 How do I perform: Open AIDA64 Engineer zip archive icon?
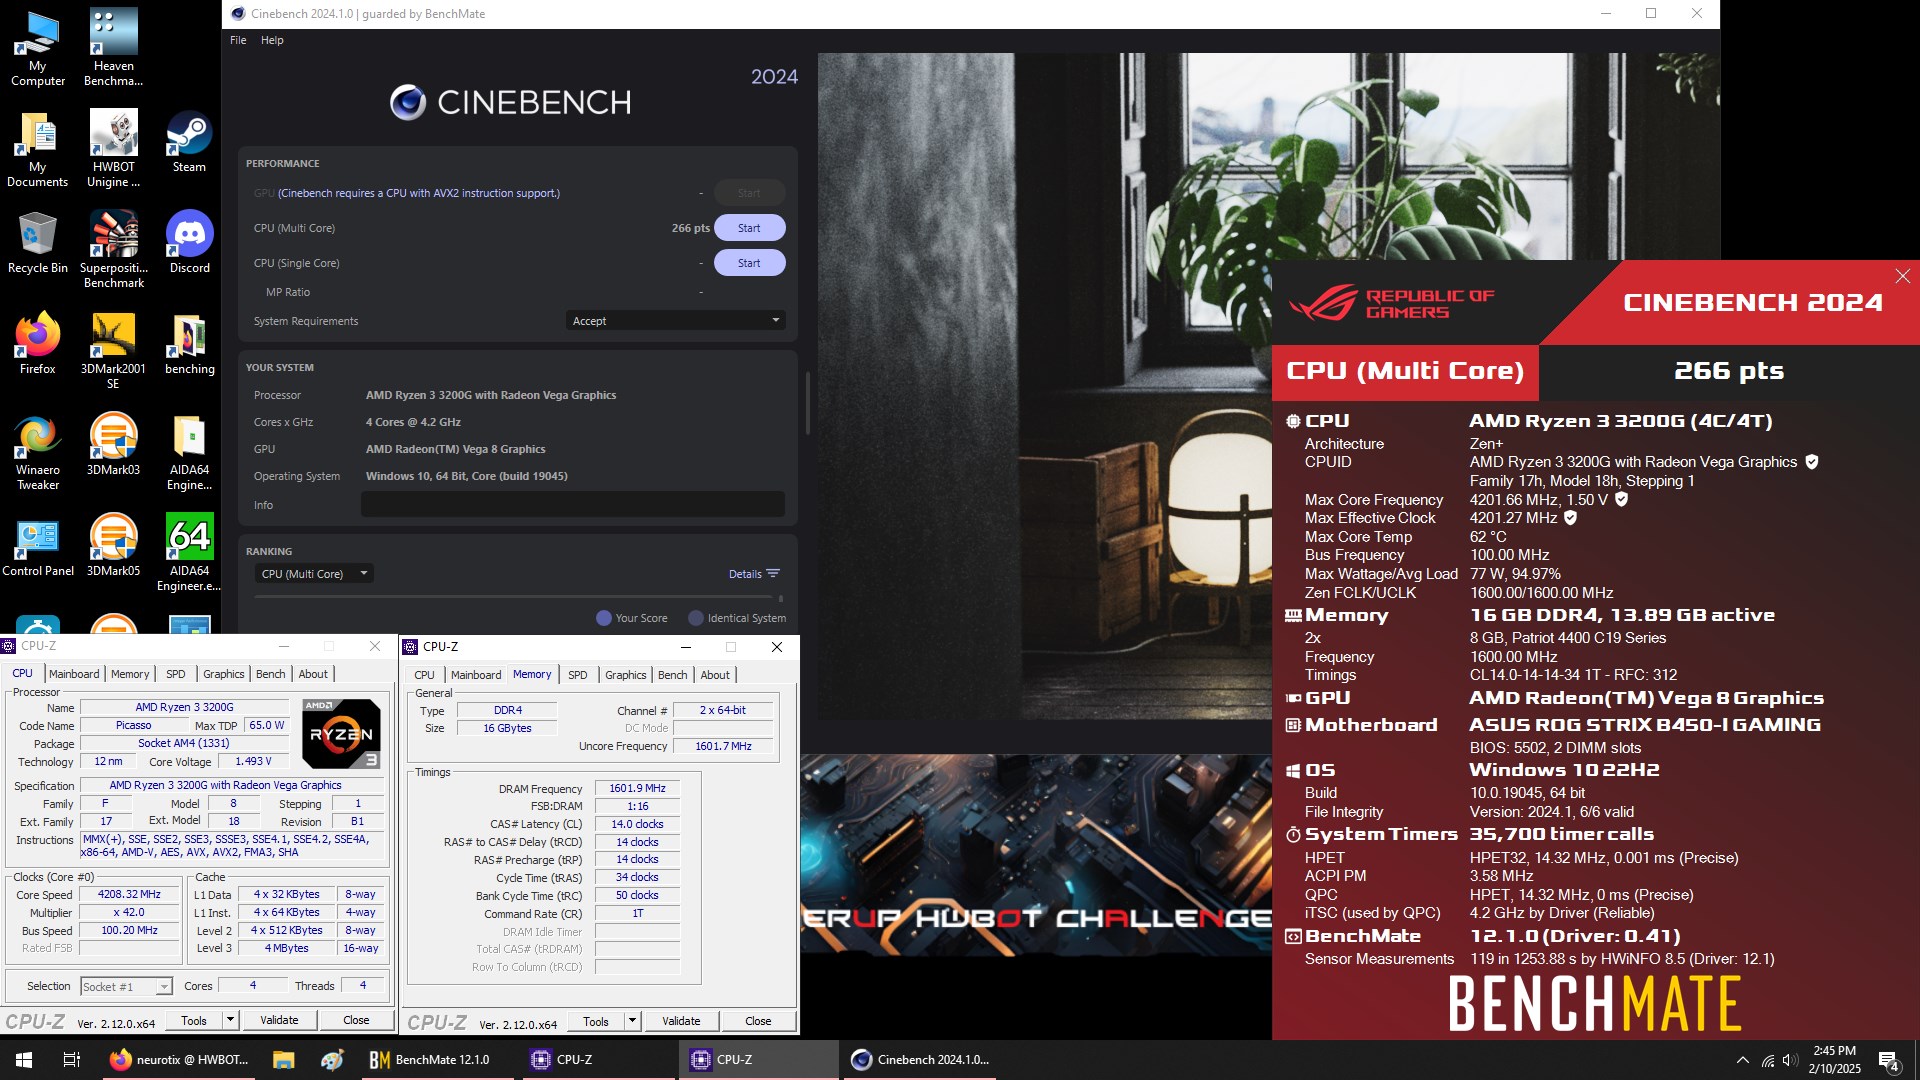189,452
